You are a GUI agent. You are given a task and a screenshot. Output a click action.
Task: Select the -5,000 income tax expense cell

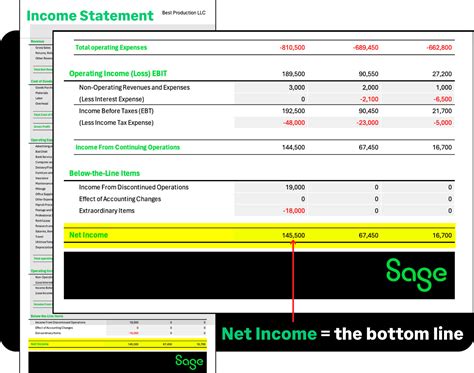point(417,123)
